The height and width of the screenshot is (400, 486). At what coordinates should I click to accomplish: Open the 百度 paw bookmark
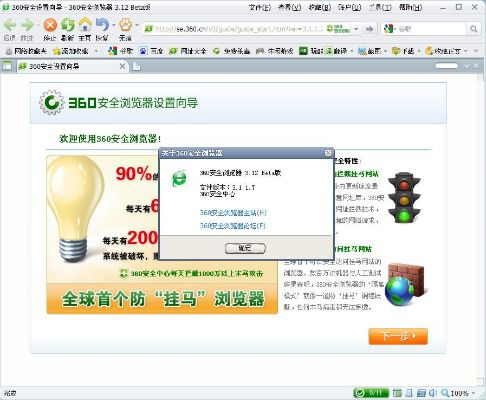coord(151,51)
